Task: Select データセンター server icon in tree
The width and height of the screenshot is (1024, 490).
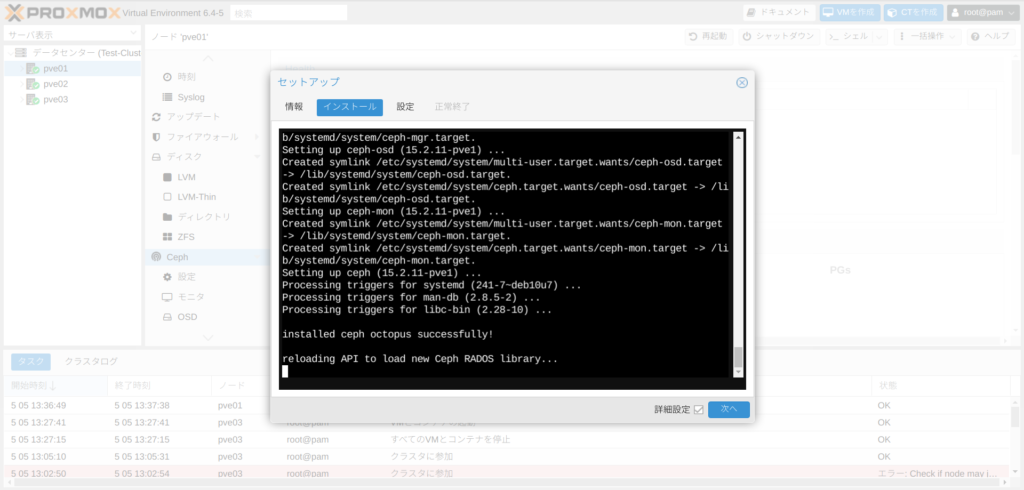Action: pyautogui.click(x=22, y=52)
